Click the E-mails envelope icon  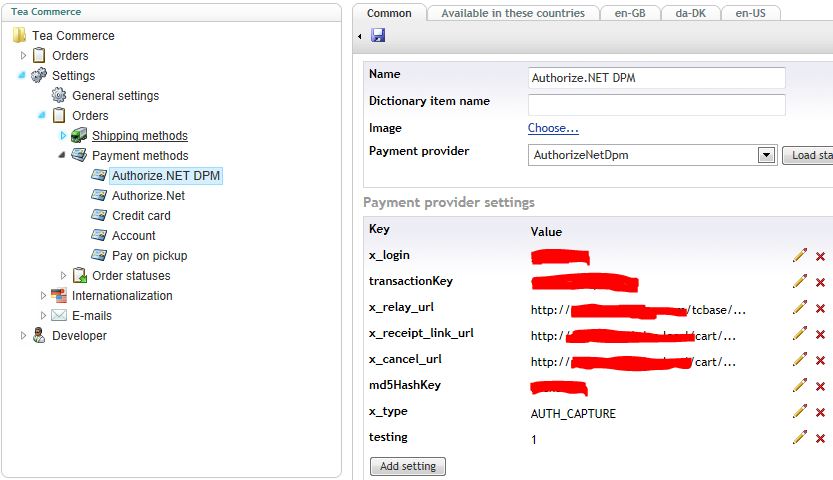[x=59, y=315]
